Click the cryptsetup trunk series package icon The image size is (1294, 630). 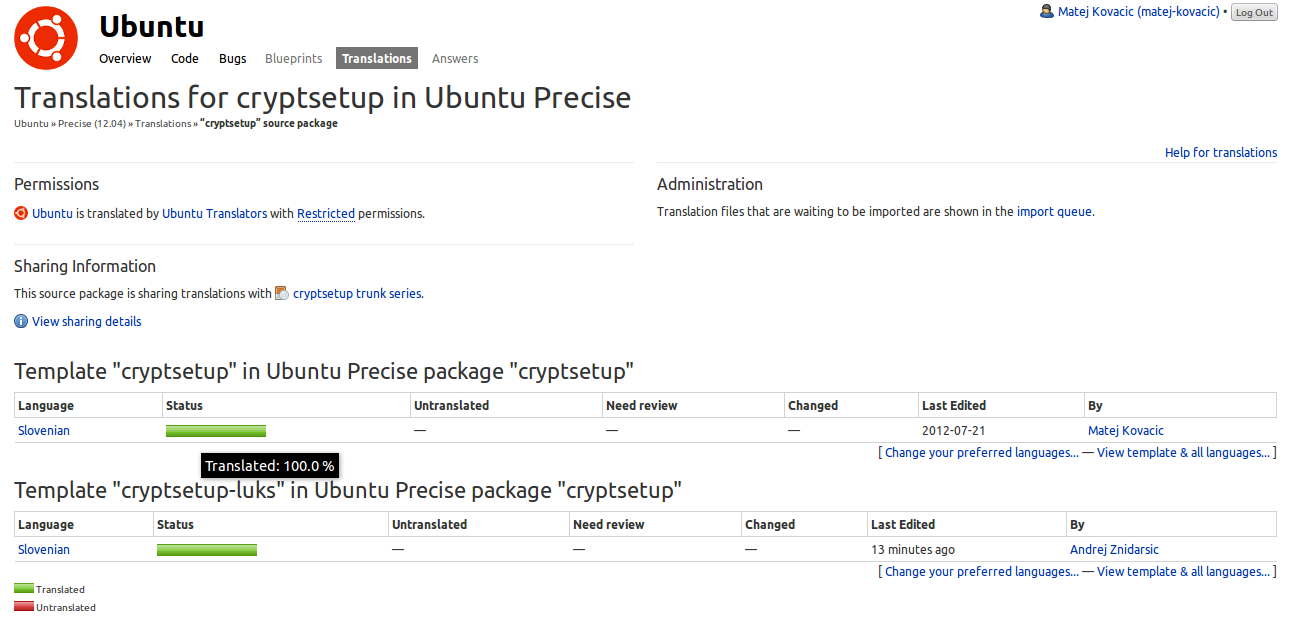[x=282, y=293]
